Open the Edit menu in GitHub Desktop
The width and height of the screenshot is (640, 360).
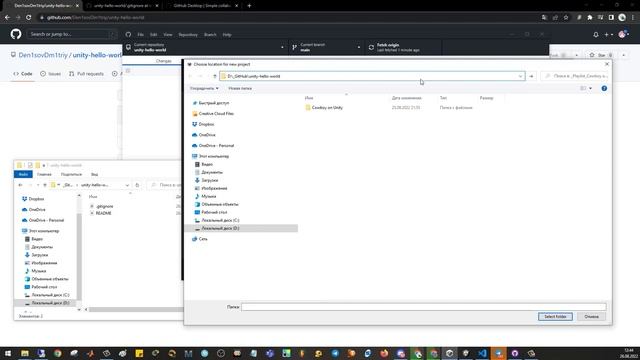point(153,35)
